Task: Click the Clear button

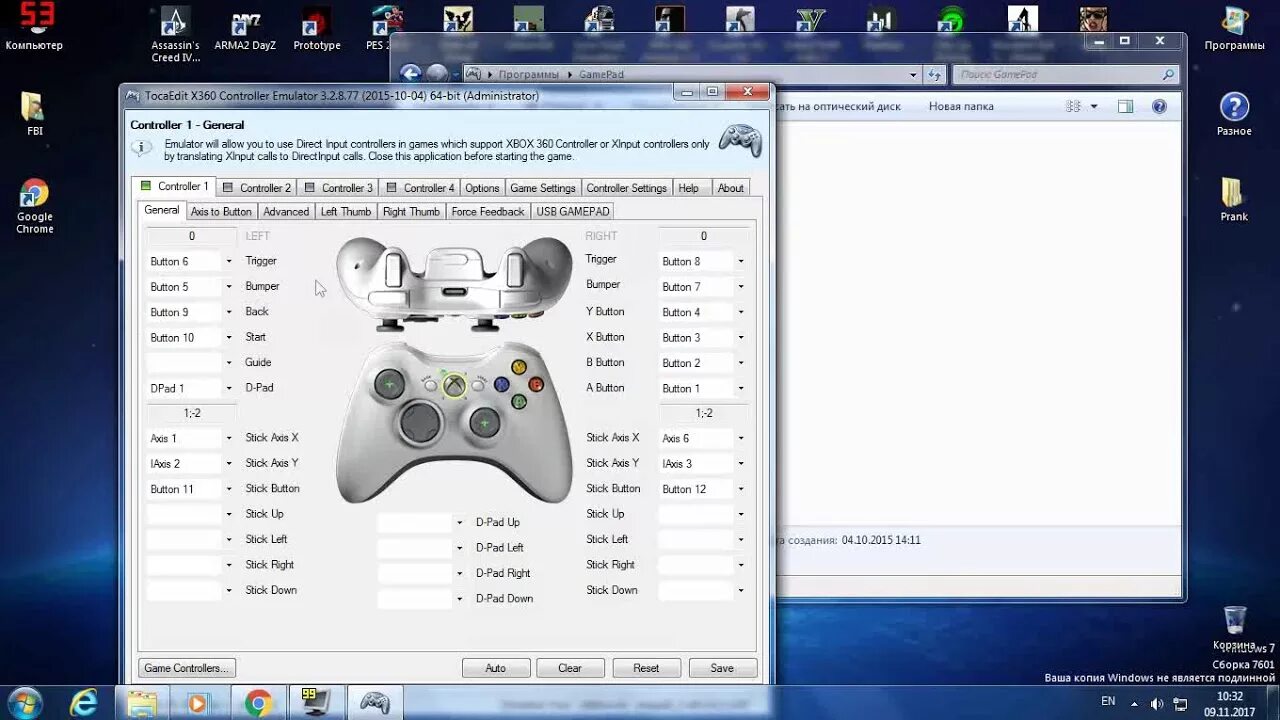Action: coord(570,668)
